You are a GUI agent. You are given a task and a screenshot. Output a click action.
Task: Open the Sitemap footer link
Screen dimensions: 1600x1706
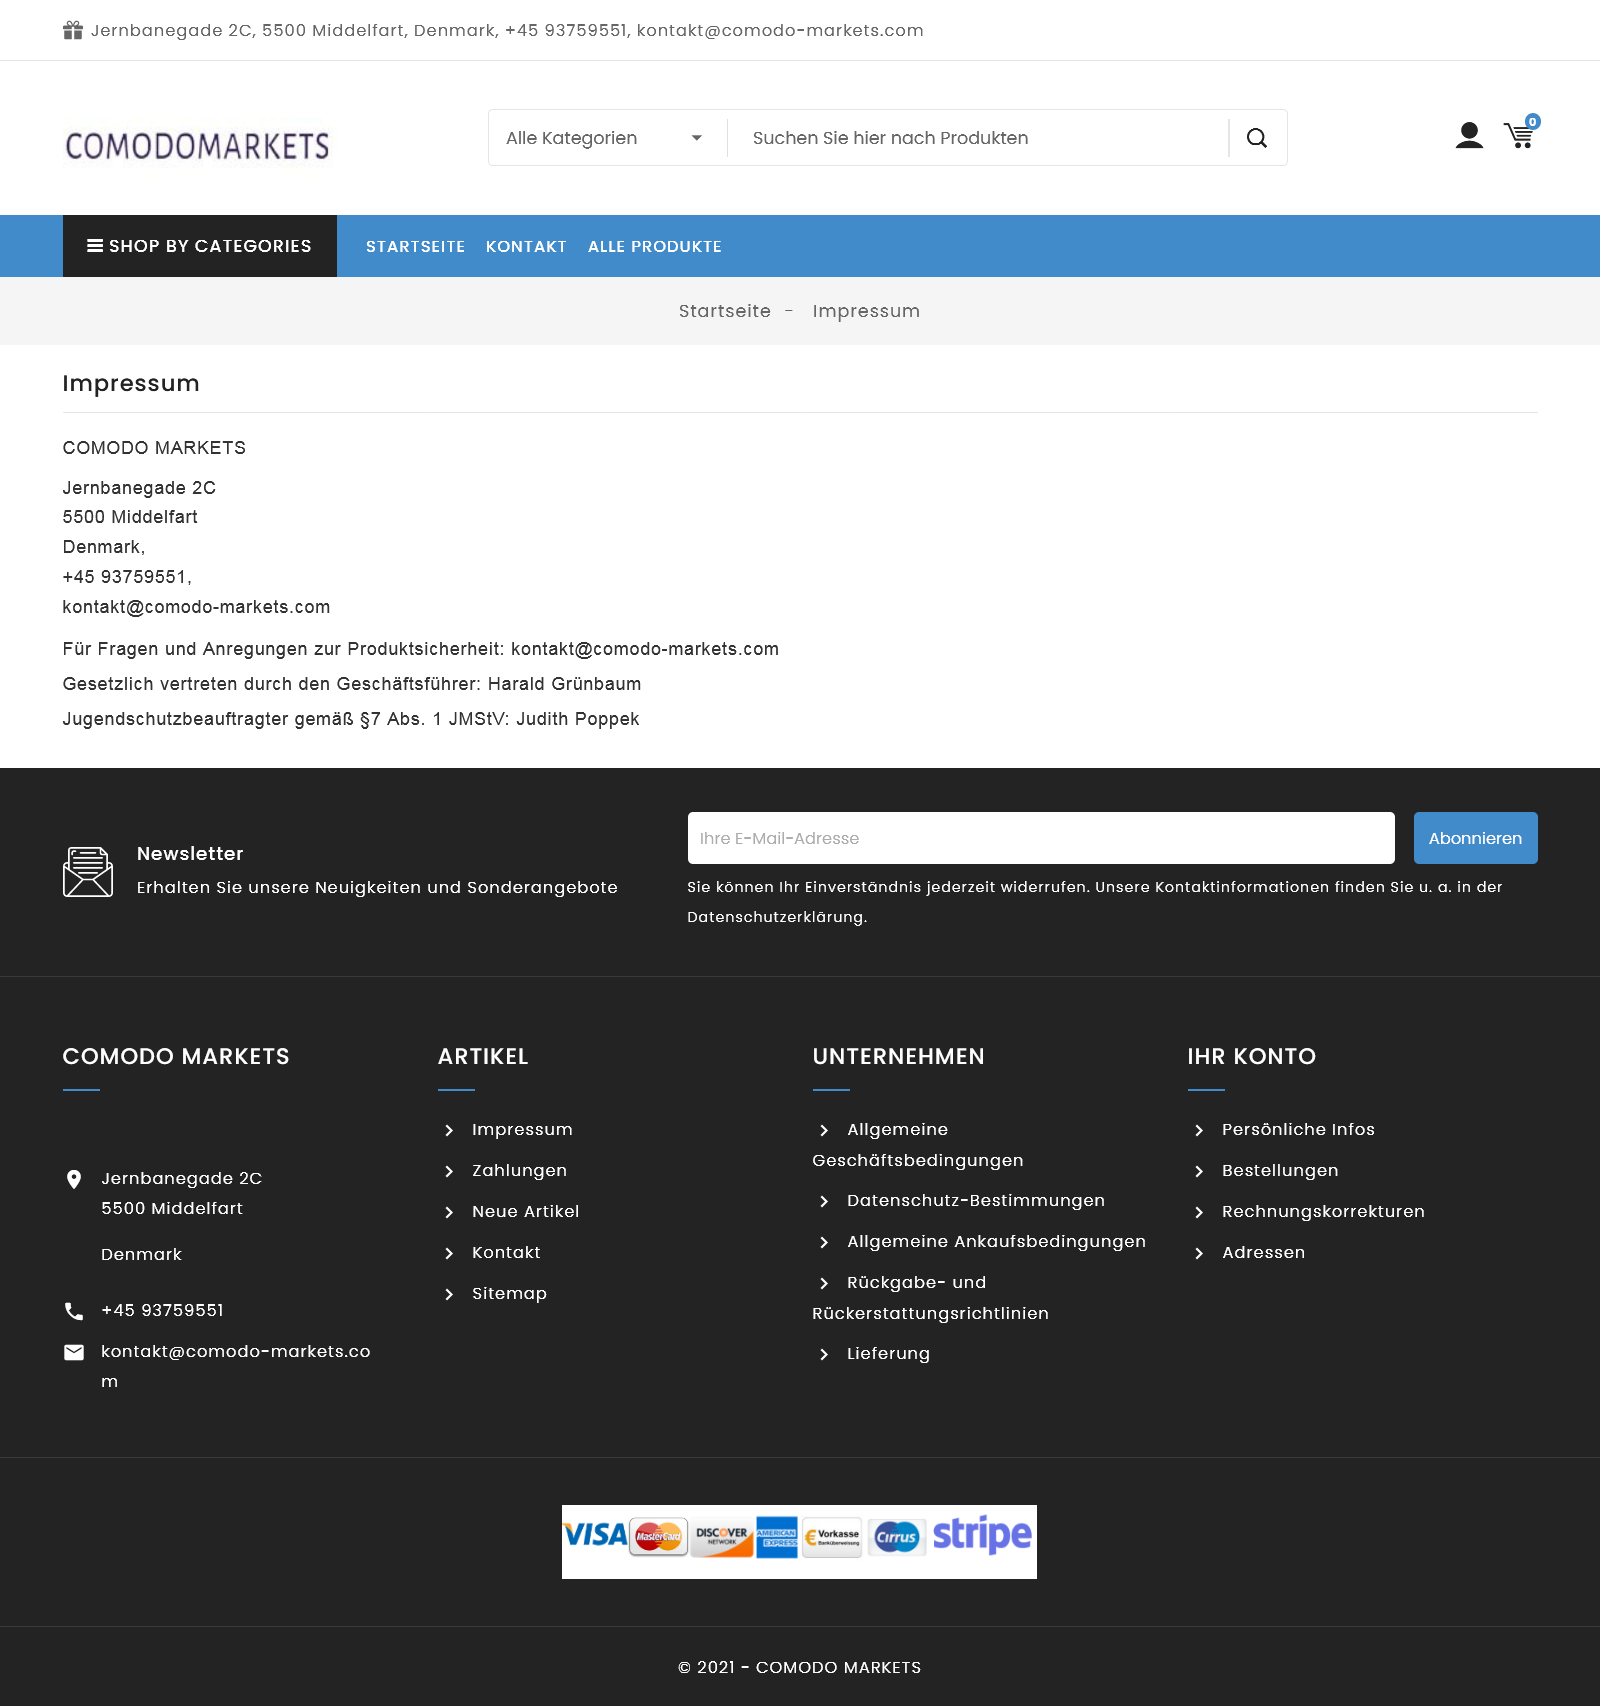(509, 1294)
